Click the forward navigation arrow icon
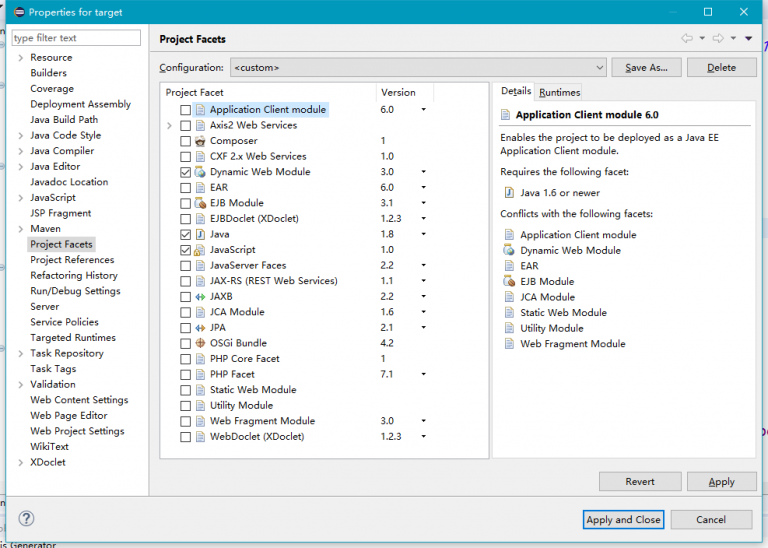 click(x=718, y=38)
